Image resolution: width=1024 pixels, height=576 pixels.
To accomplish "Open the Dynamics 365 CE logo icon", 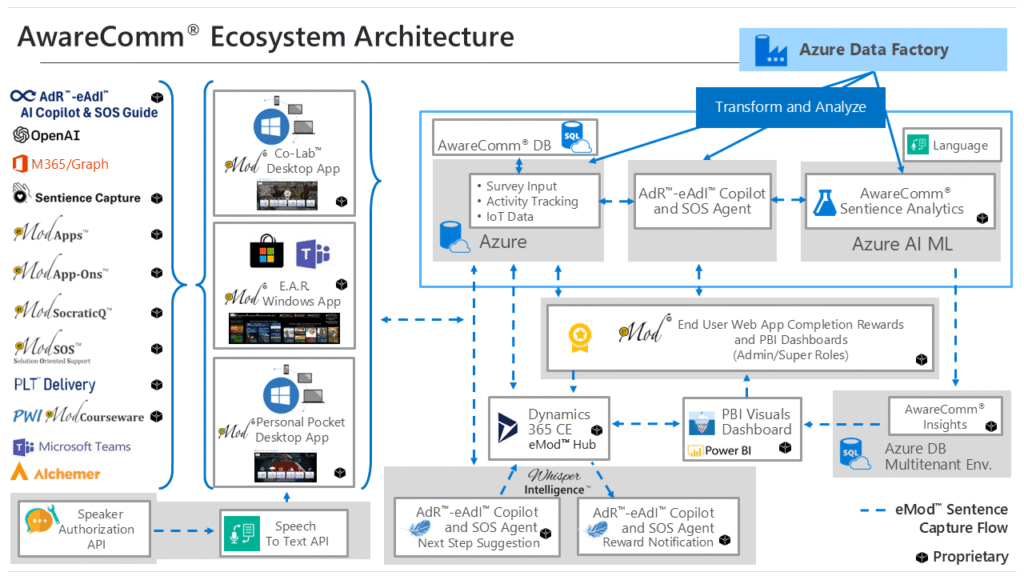I will click(507, 428).
